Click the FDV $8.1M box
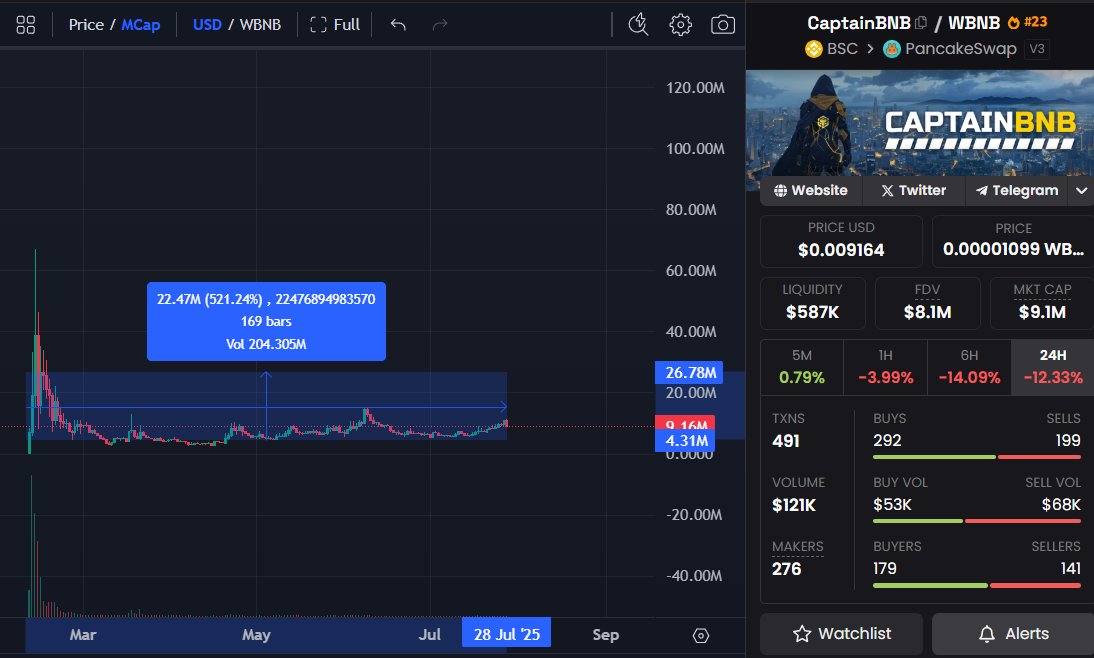Image resolution: width=1094 pixels, height=658 pixels. click(x=927, y=303)
